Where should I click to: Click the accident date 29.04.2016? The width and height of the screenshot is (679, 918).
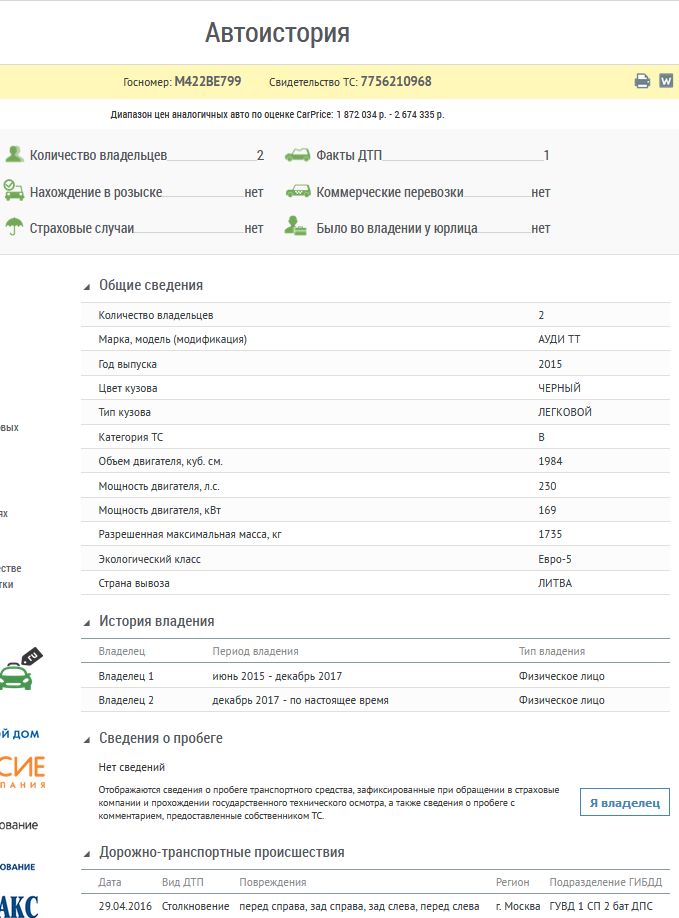coord(125,906)
